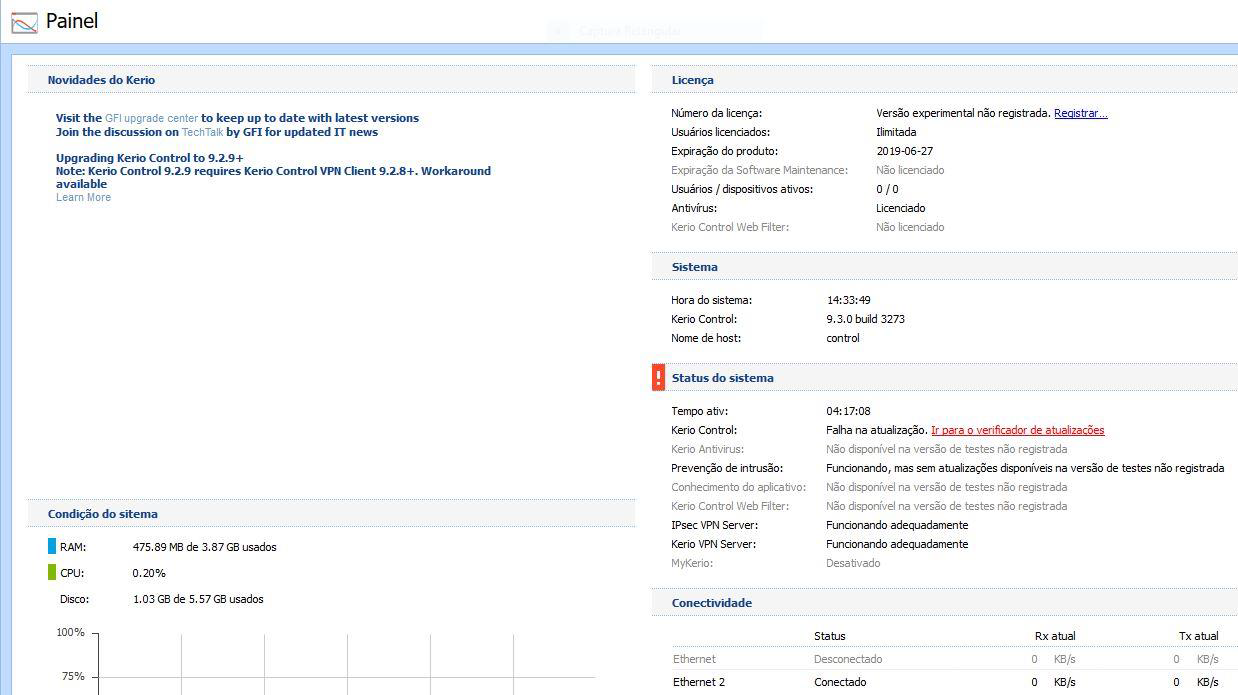Click the Conectividade panel header
The width and height of the screenshot is (1238, 695).
pos(944,603)
